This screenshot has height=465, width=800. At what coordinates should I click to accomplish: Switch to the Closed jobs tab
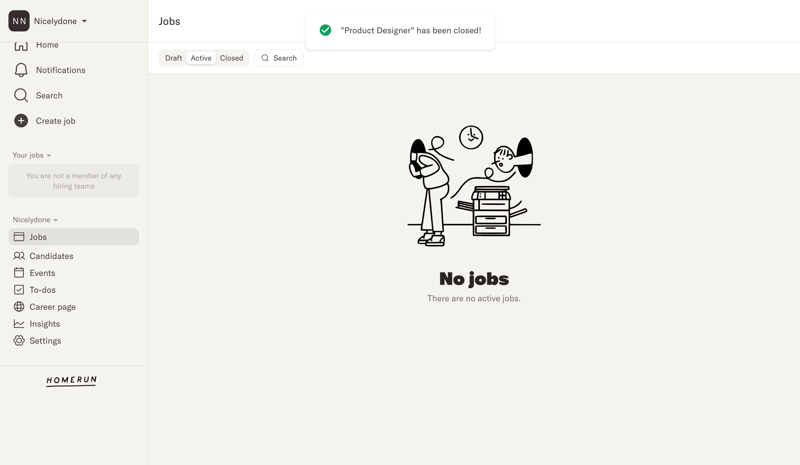click(232, 58)
